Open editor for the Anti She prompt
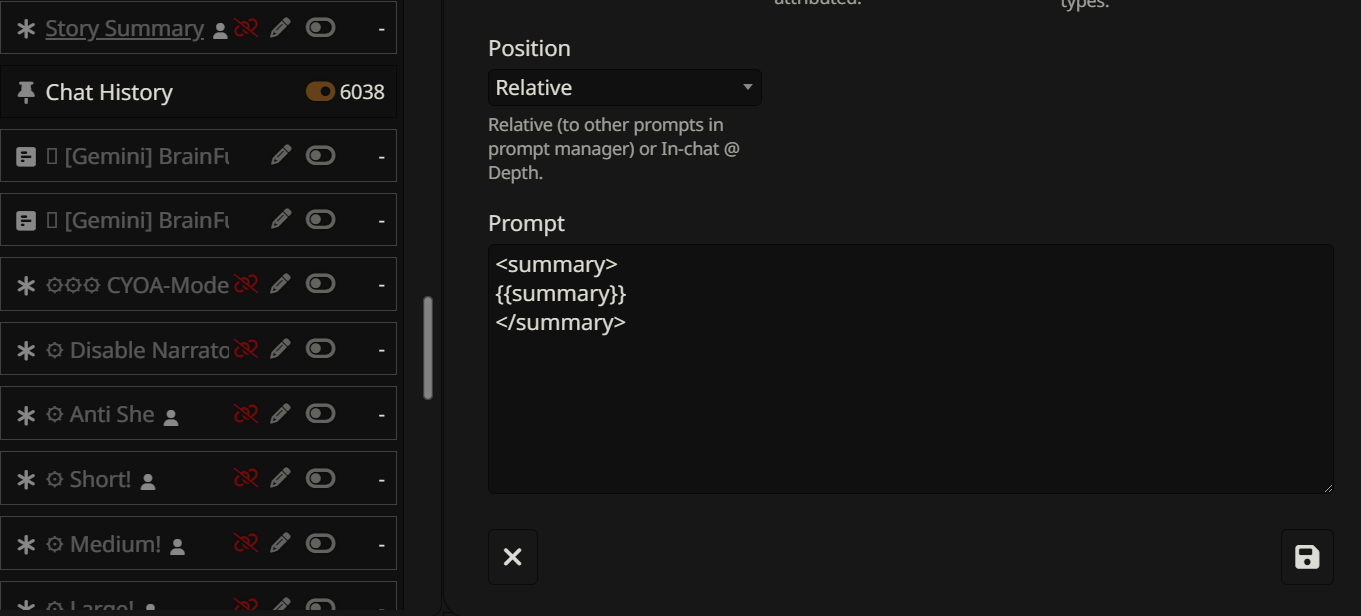 pos(281,413)
